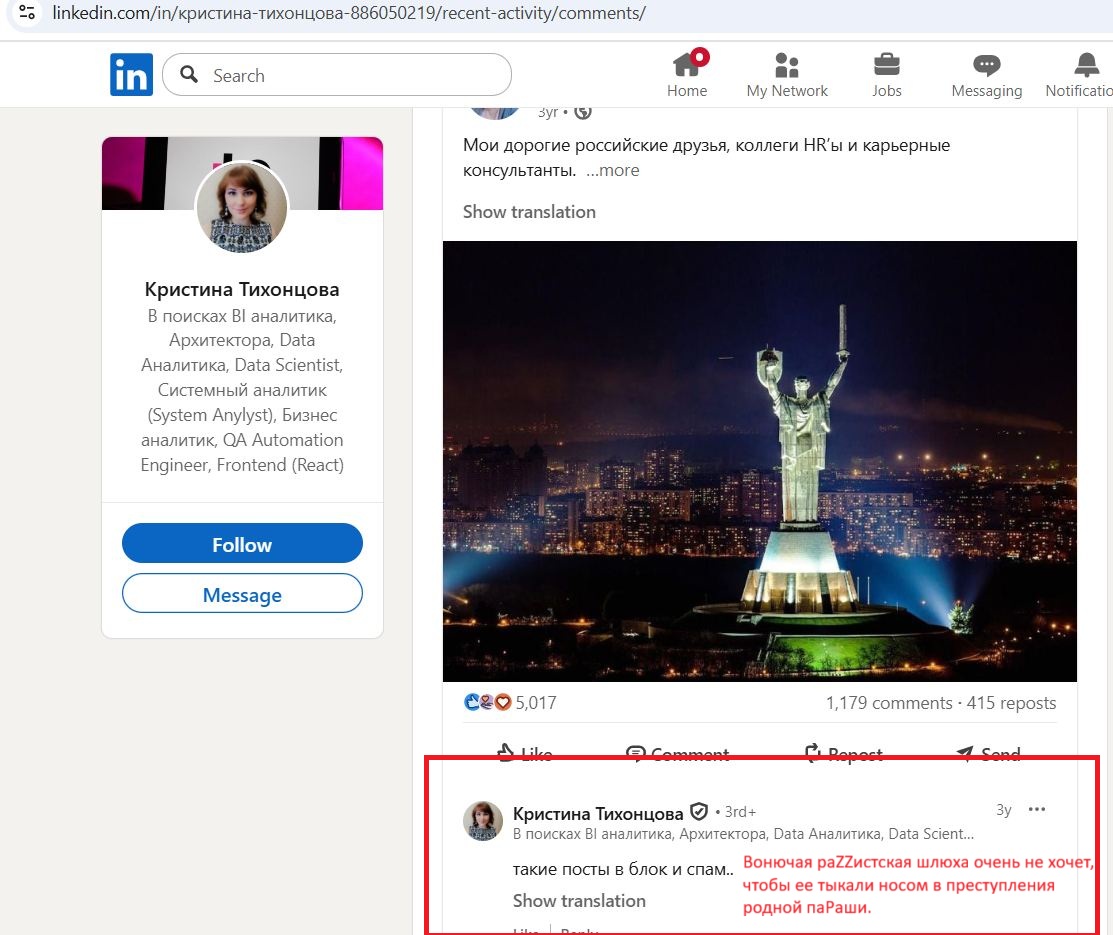Click the reaction emoji icons beside 5,017
1113x935 pixels.
pyautogui.click(x=488, y=702)
